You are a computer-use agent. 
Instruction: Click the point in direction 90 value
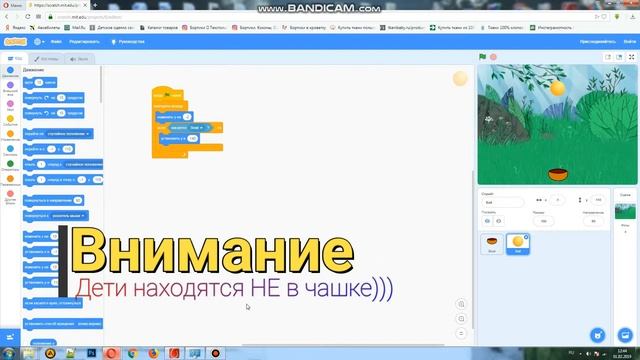click(x=78, y=200)
